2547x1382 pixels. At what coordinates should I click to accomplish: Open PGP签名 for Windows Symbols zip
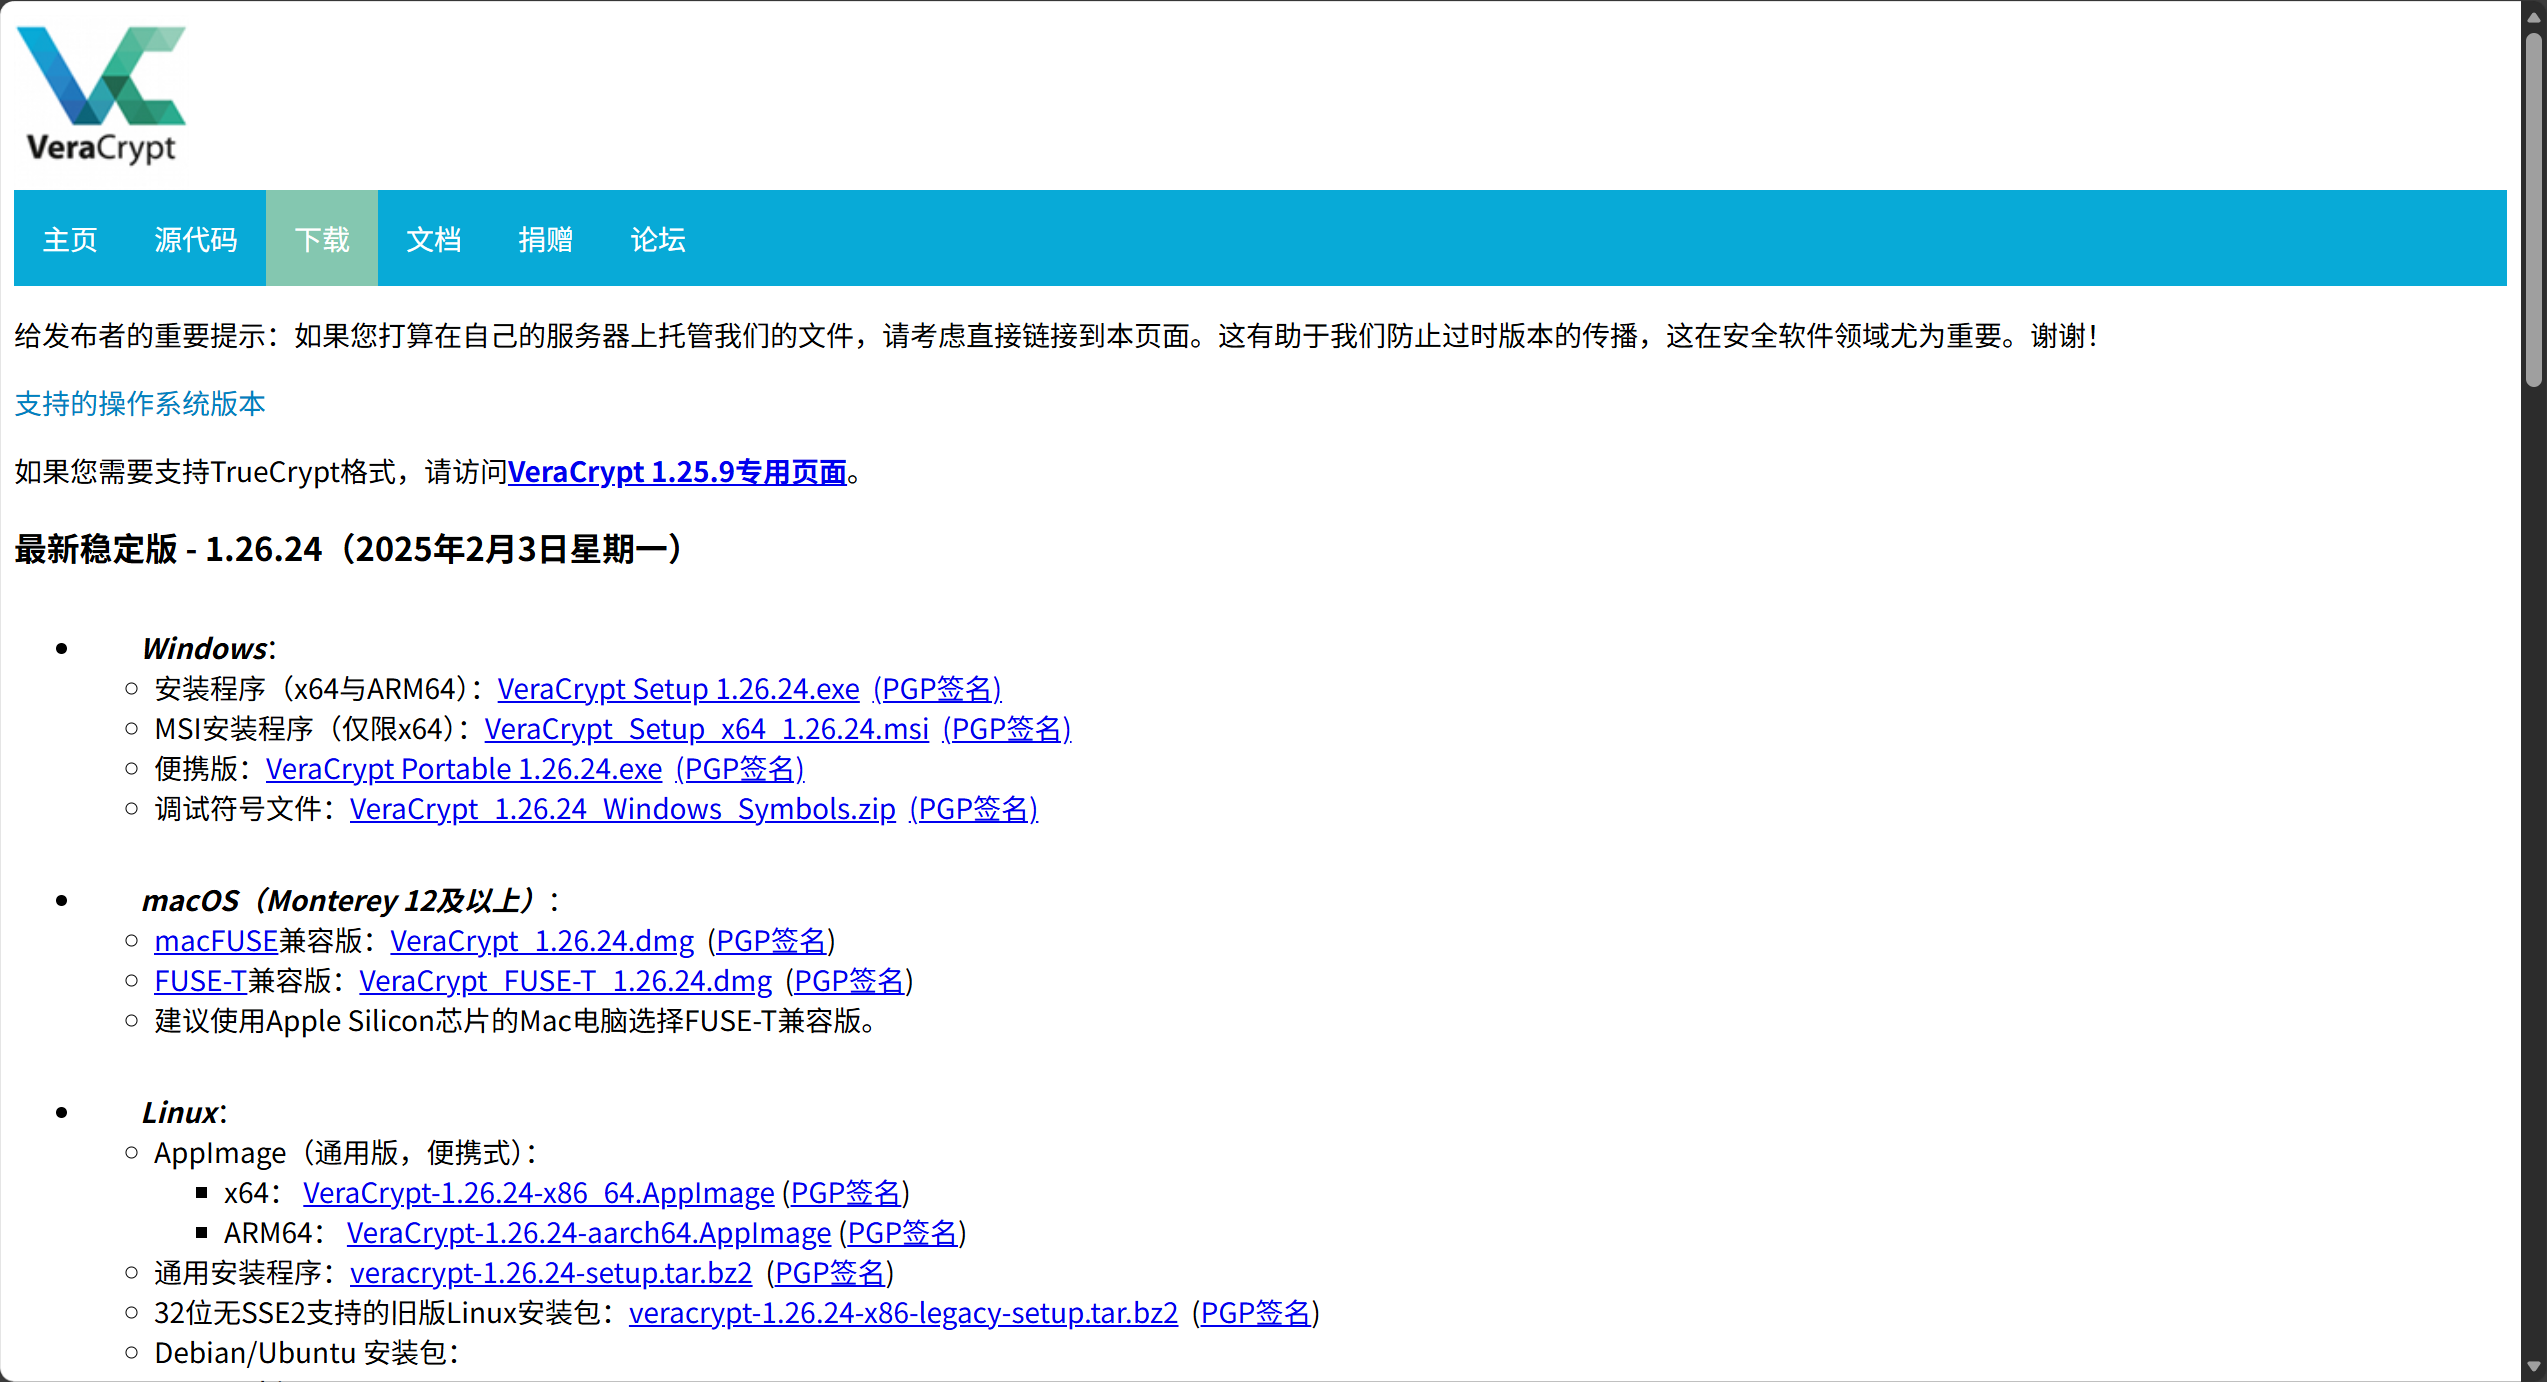click(x=973, y=809)
